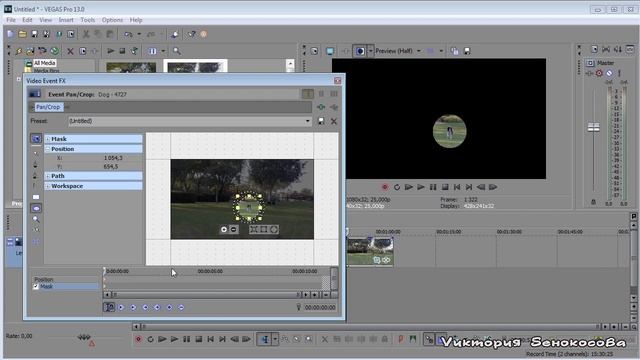Click Pause in the preview window transport

pyautogui.click(x=433, y=187)
